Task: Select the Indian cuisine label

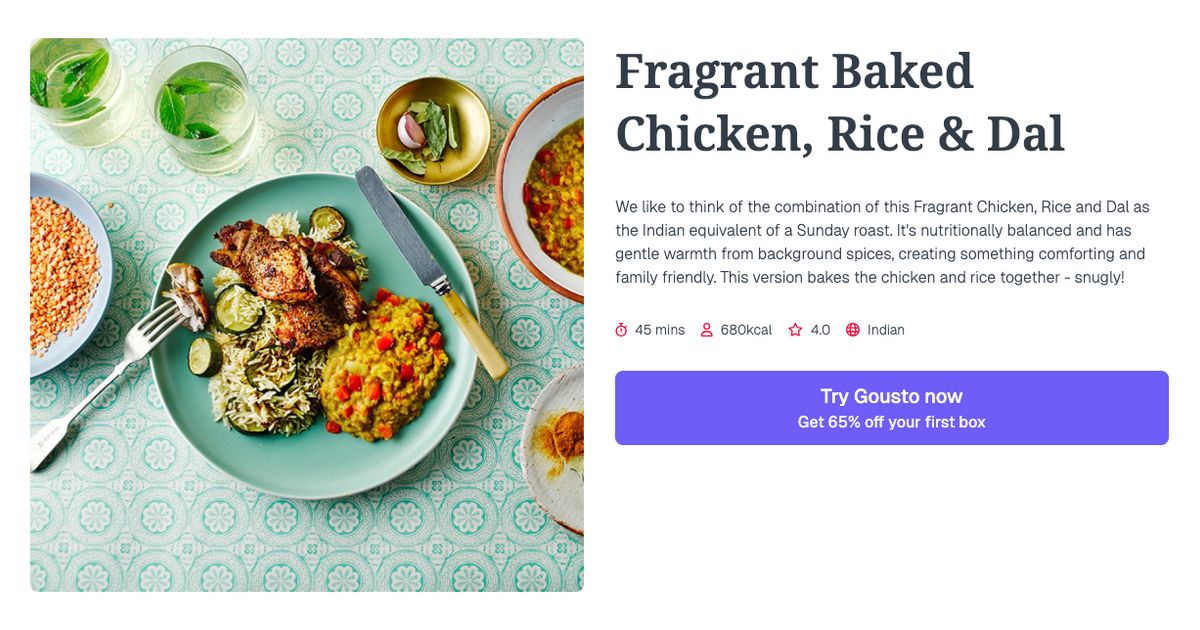Action: click(x=887, y=329)
